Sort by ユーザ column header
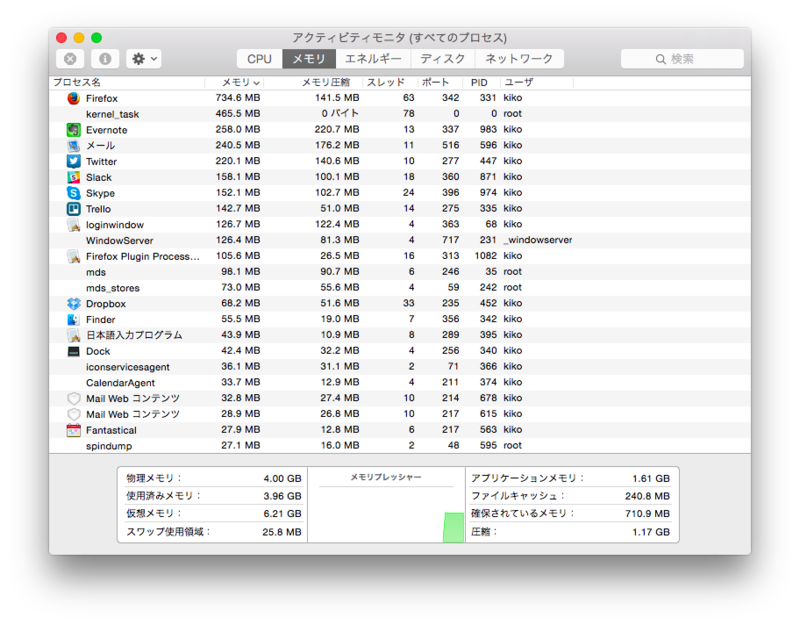The image size is (800, 625). point(537,82)
